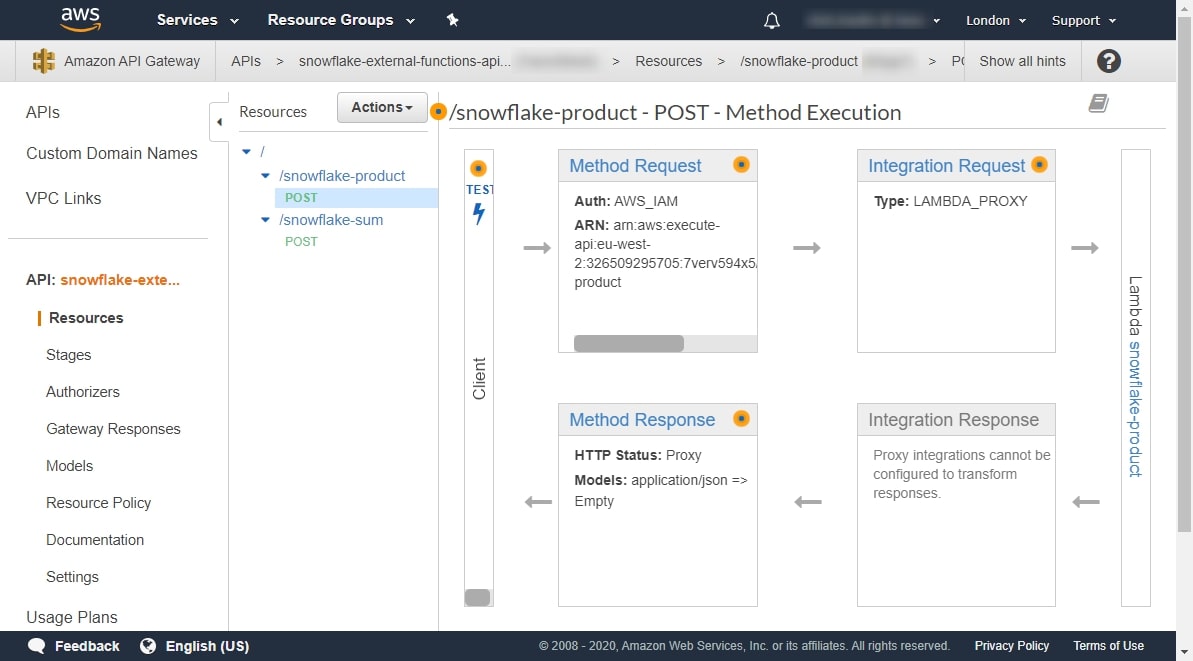
Task: Go to APIs in the sidebar
Action: coord(43,113)
